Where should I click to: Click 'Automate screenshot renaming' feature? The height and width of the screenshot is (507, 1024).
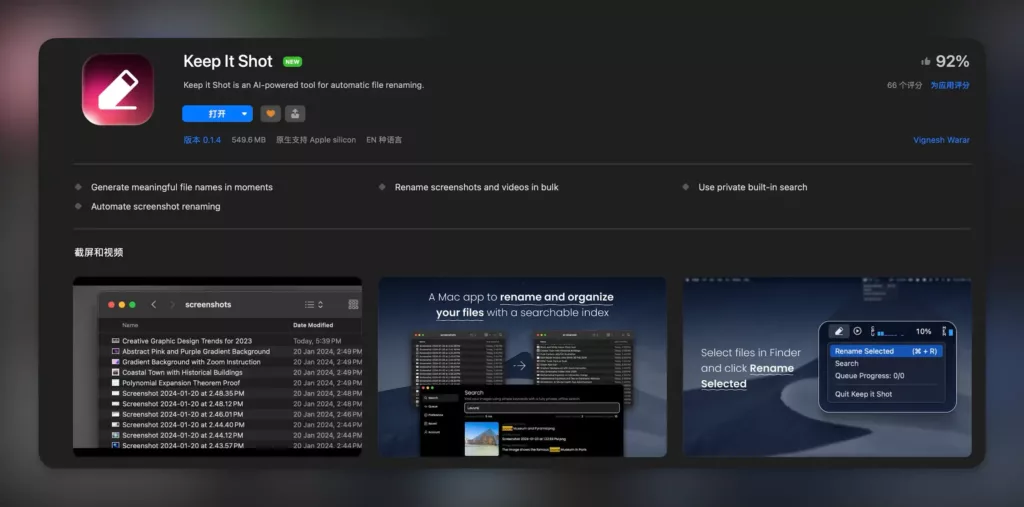click(x=155, y=206)
